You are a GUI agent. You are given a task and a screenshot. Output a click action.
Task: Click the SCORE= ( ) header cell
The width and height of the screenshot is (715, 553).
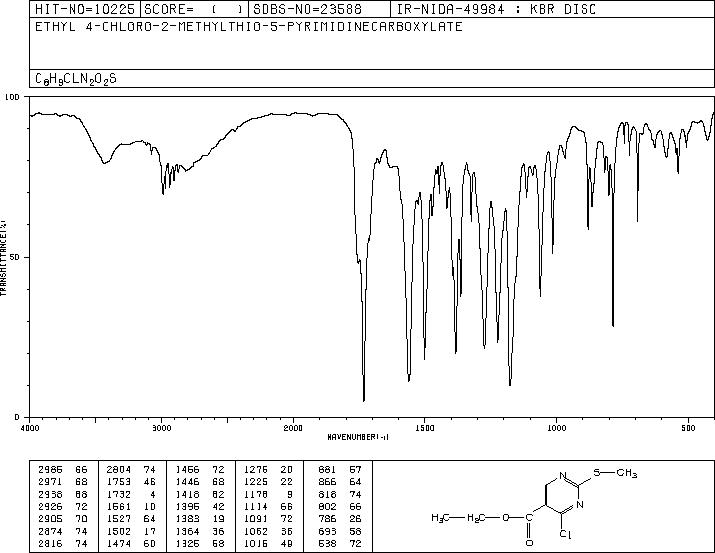pos(194,9)
